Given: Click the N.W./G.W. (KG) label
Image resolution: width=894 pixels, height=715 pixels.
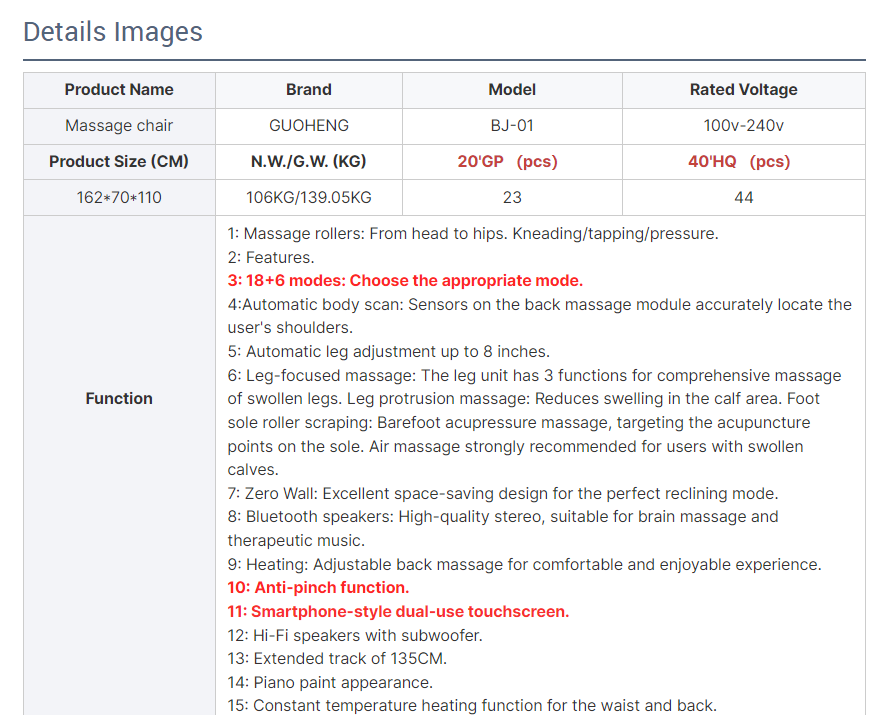Looking at the screenshot, I should (308, 162).
